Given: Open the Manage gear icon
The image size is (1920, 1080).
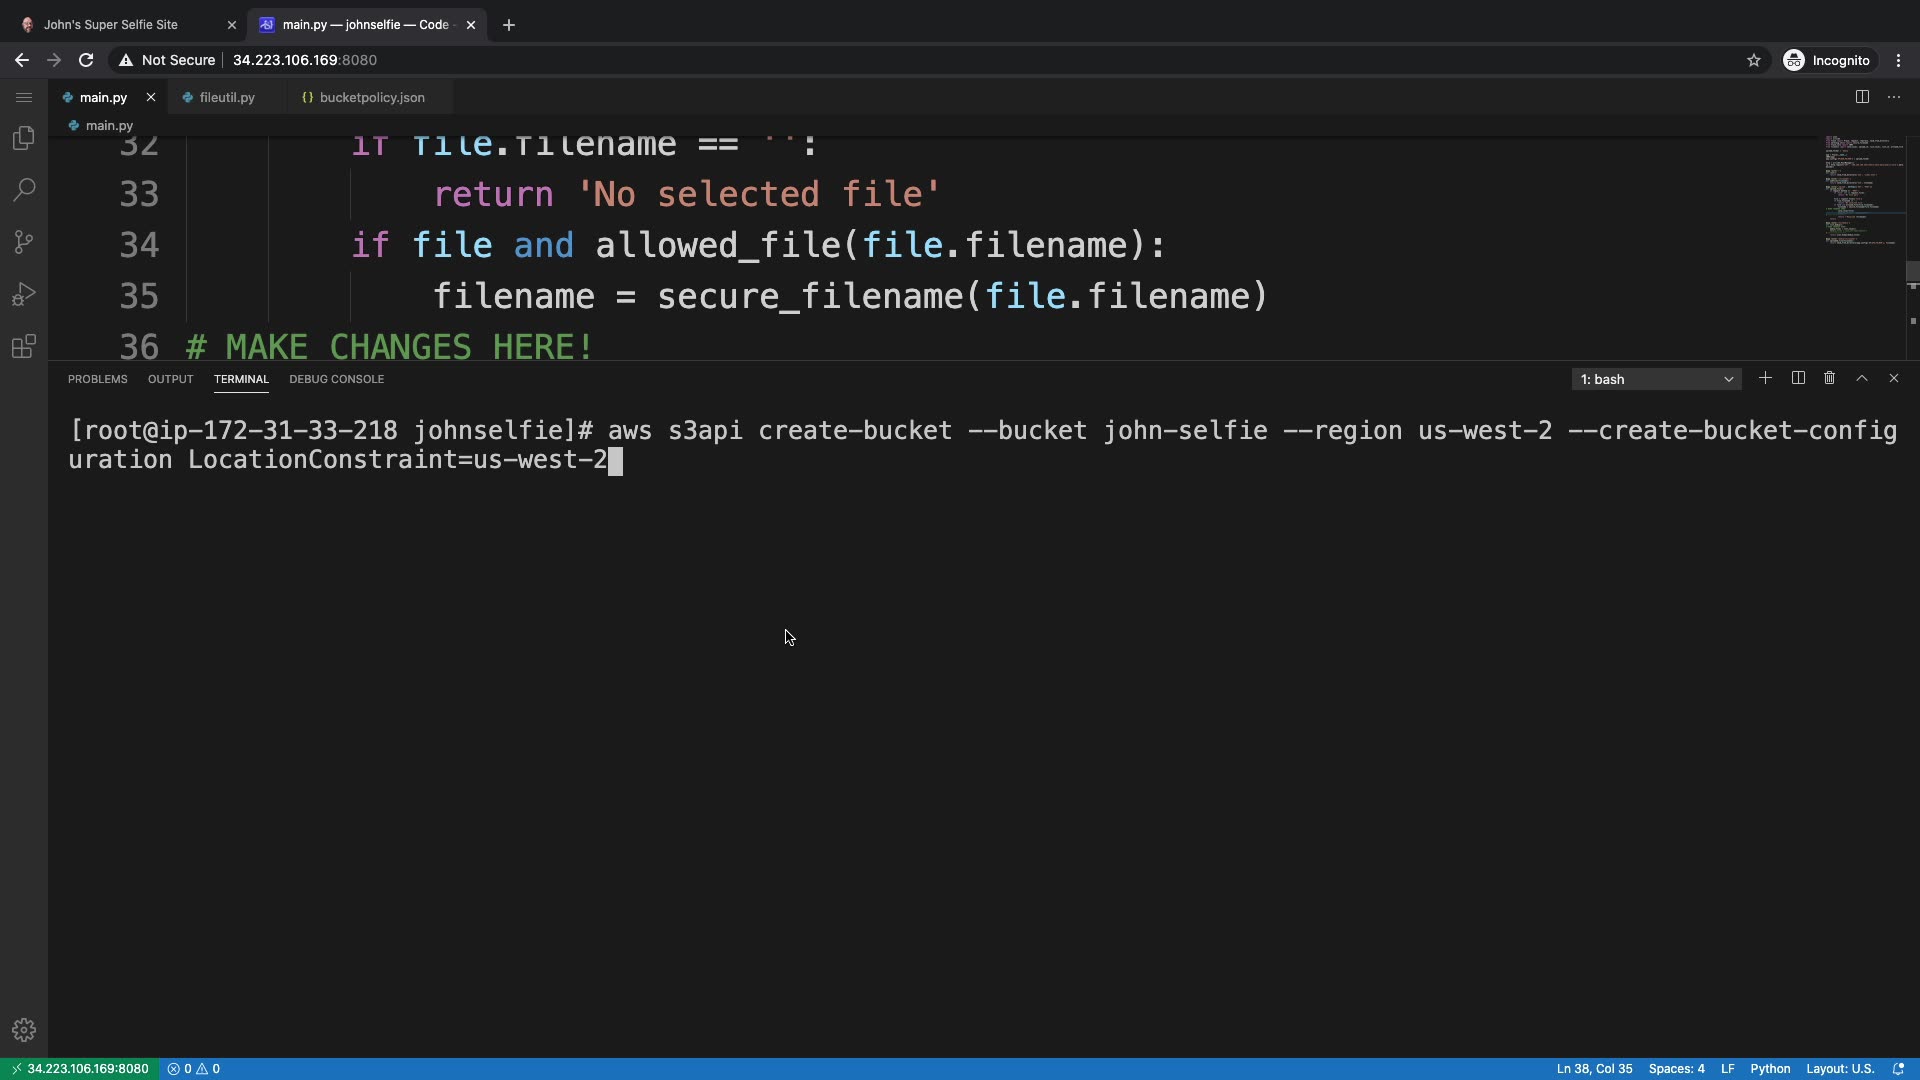Looking at the screenshot, I should [x=24, y=1030].
